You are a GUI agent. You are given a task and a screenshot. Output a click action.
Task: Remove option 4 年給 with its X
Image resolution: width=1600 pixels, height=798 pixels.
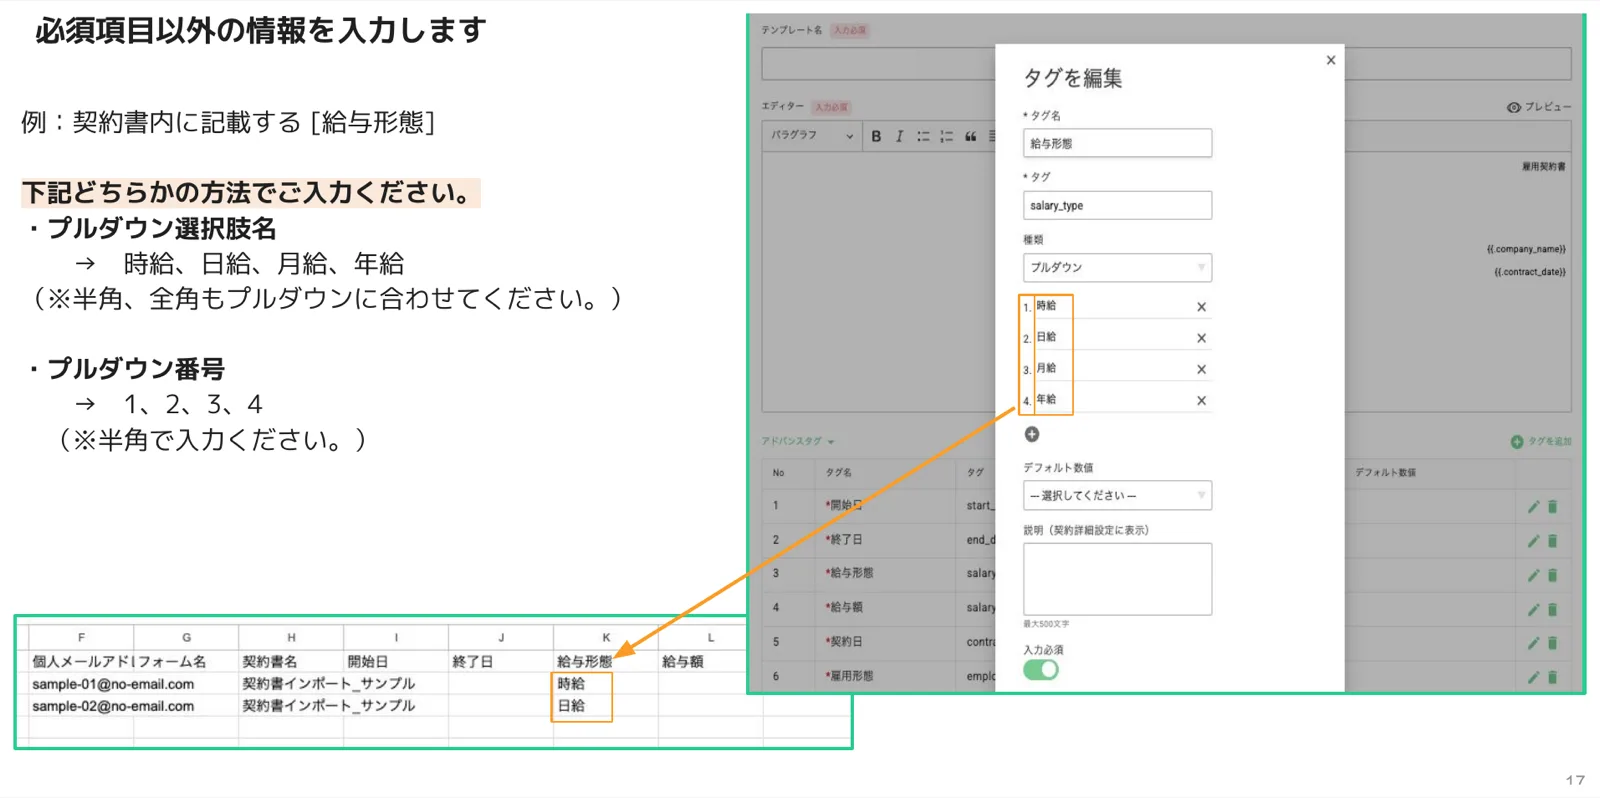pos(1201,401)
